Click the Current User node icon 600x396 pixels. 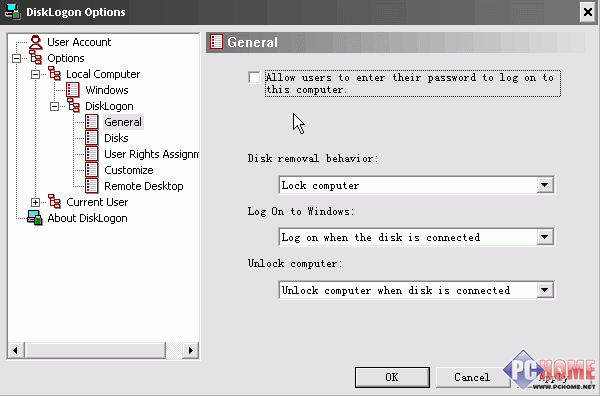[x=54, y=202]
